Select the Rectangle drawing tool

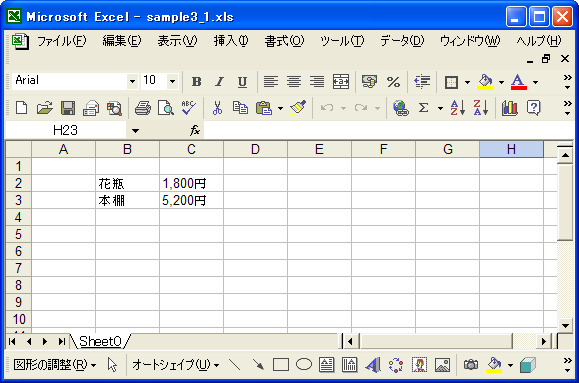tap(281, 365)
